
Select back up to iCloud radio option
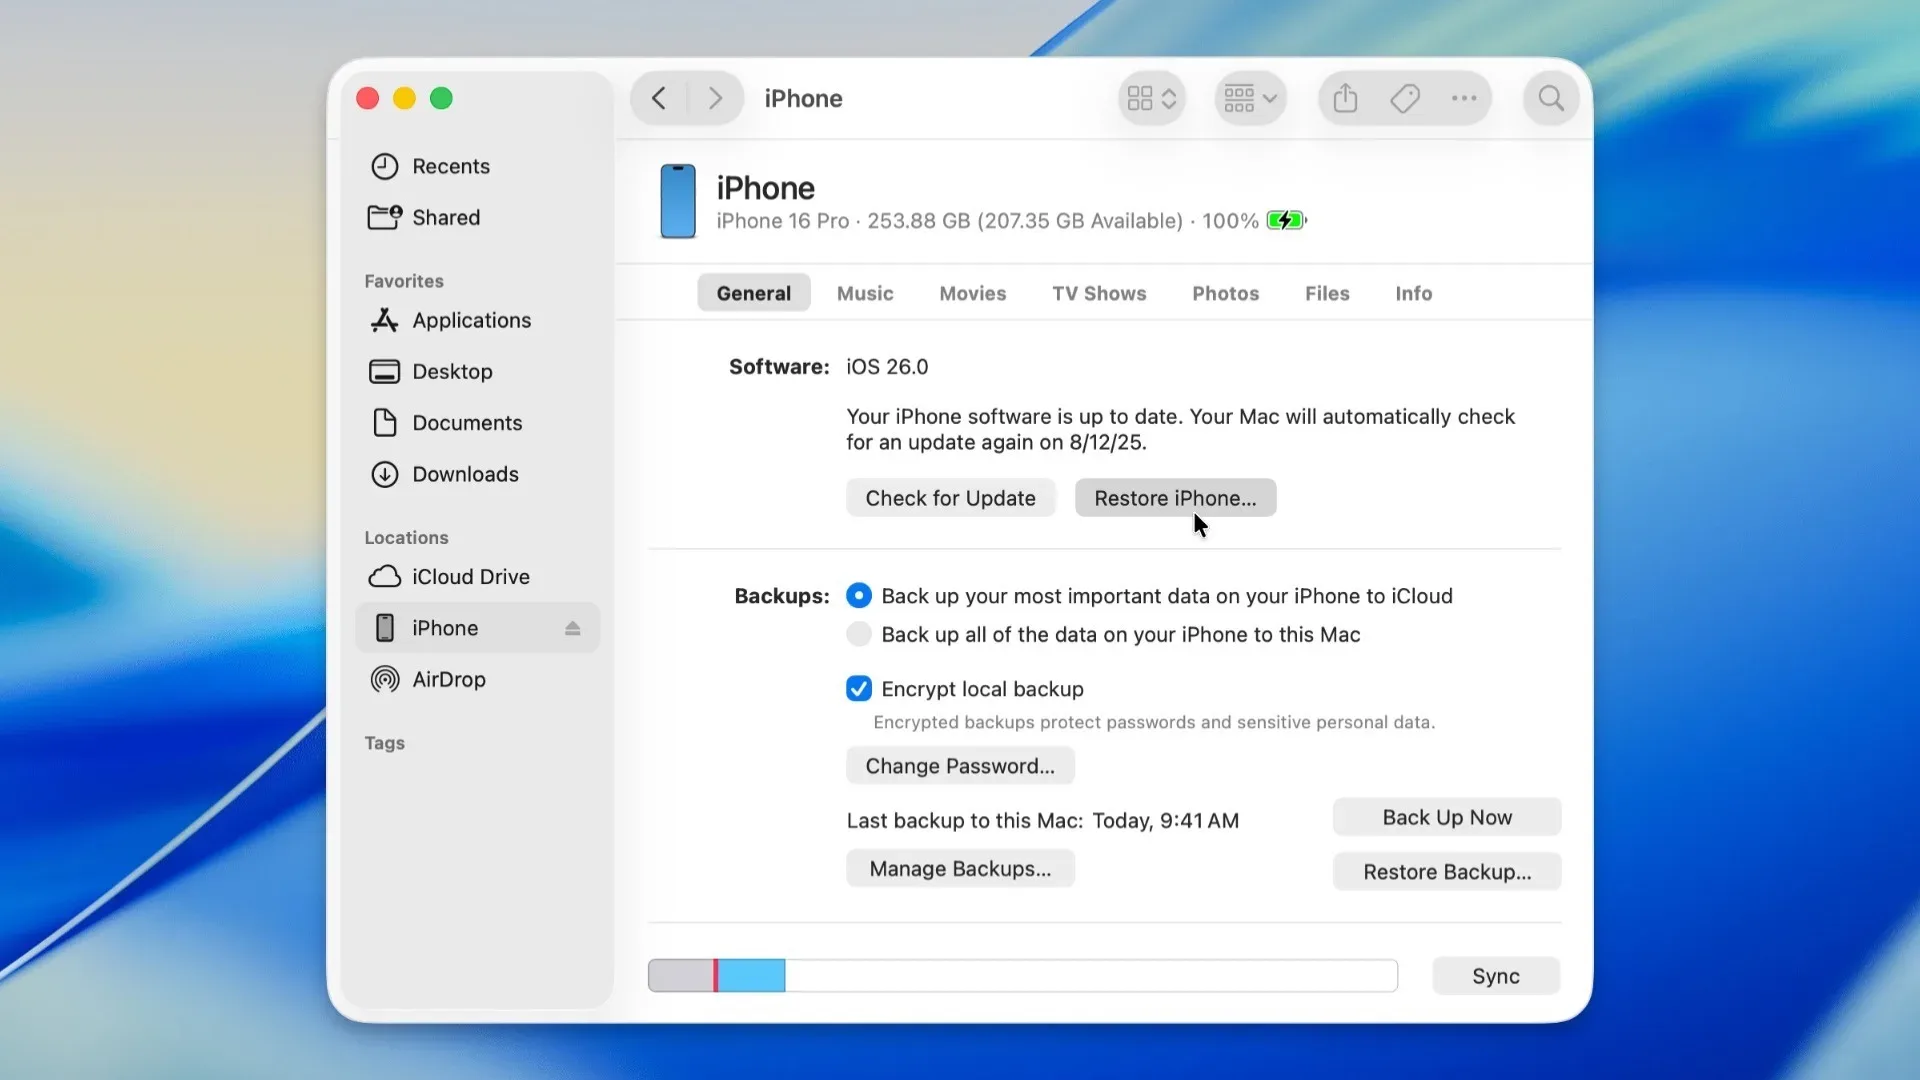[859, 596]
